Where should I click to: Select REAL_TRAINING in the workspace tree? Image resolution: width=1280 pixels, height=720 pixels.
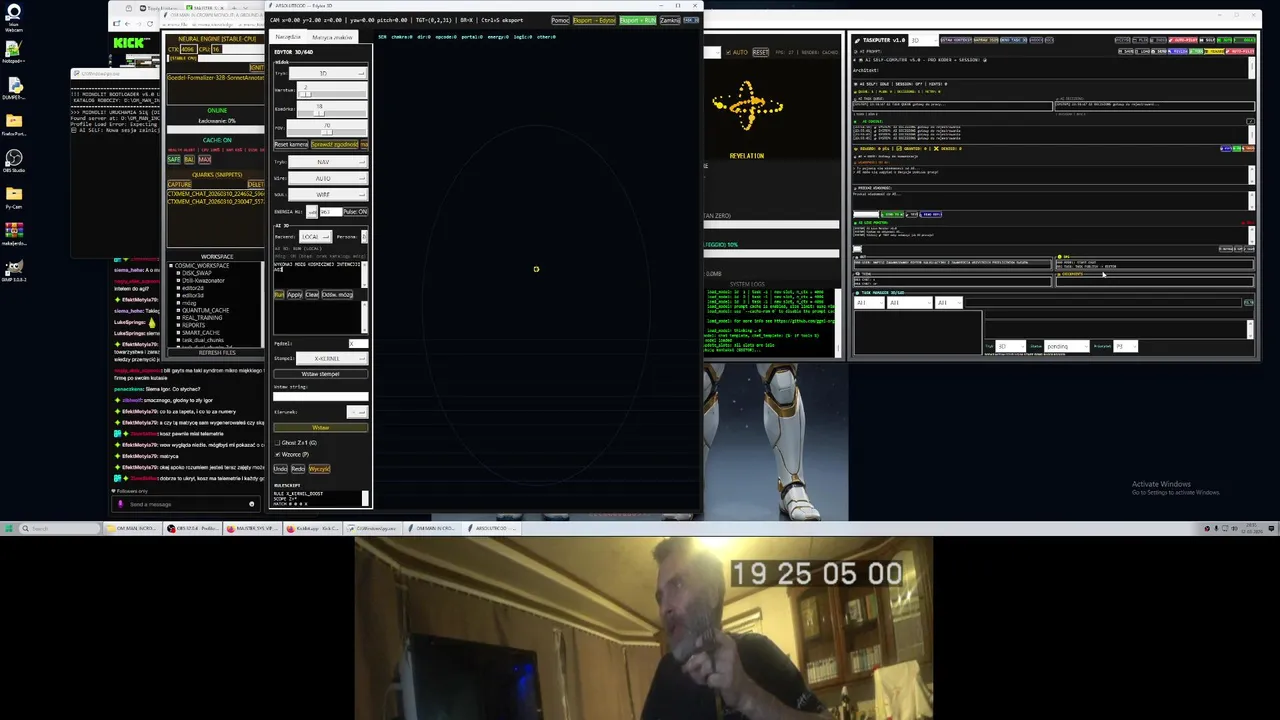(202, 318)
